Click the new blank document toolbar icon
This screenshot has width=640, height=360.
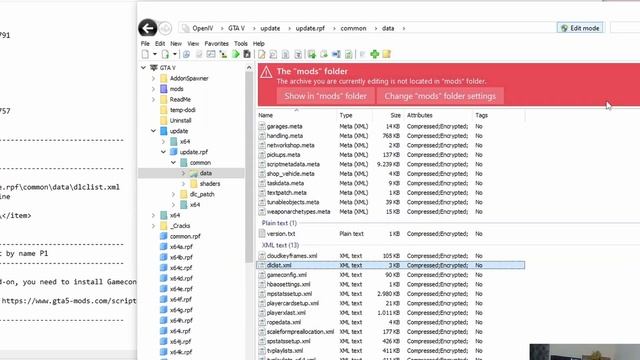click(145, 54)
